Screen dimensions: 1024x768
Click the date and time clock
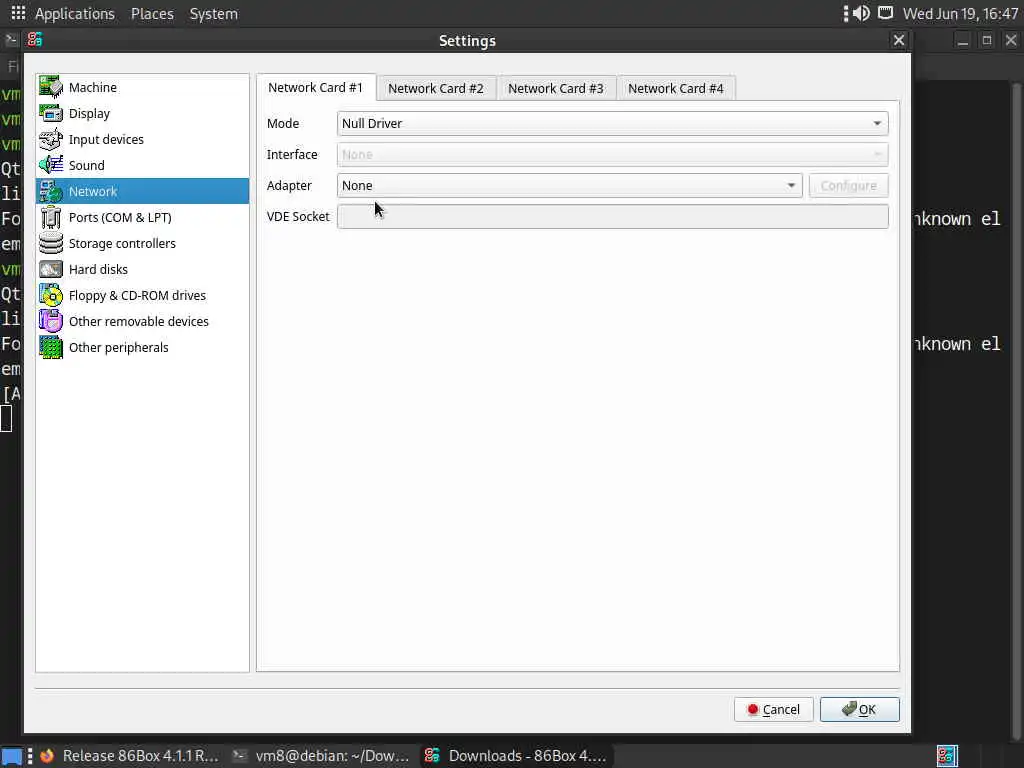pos(960,14)
